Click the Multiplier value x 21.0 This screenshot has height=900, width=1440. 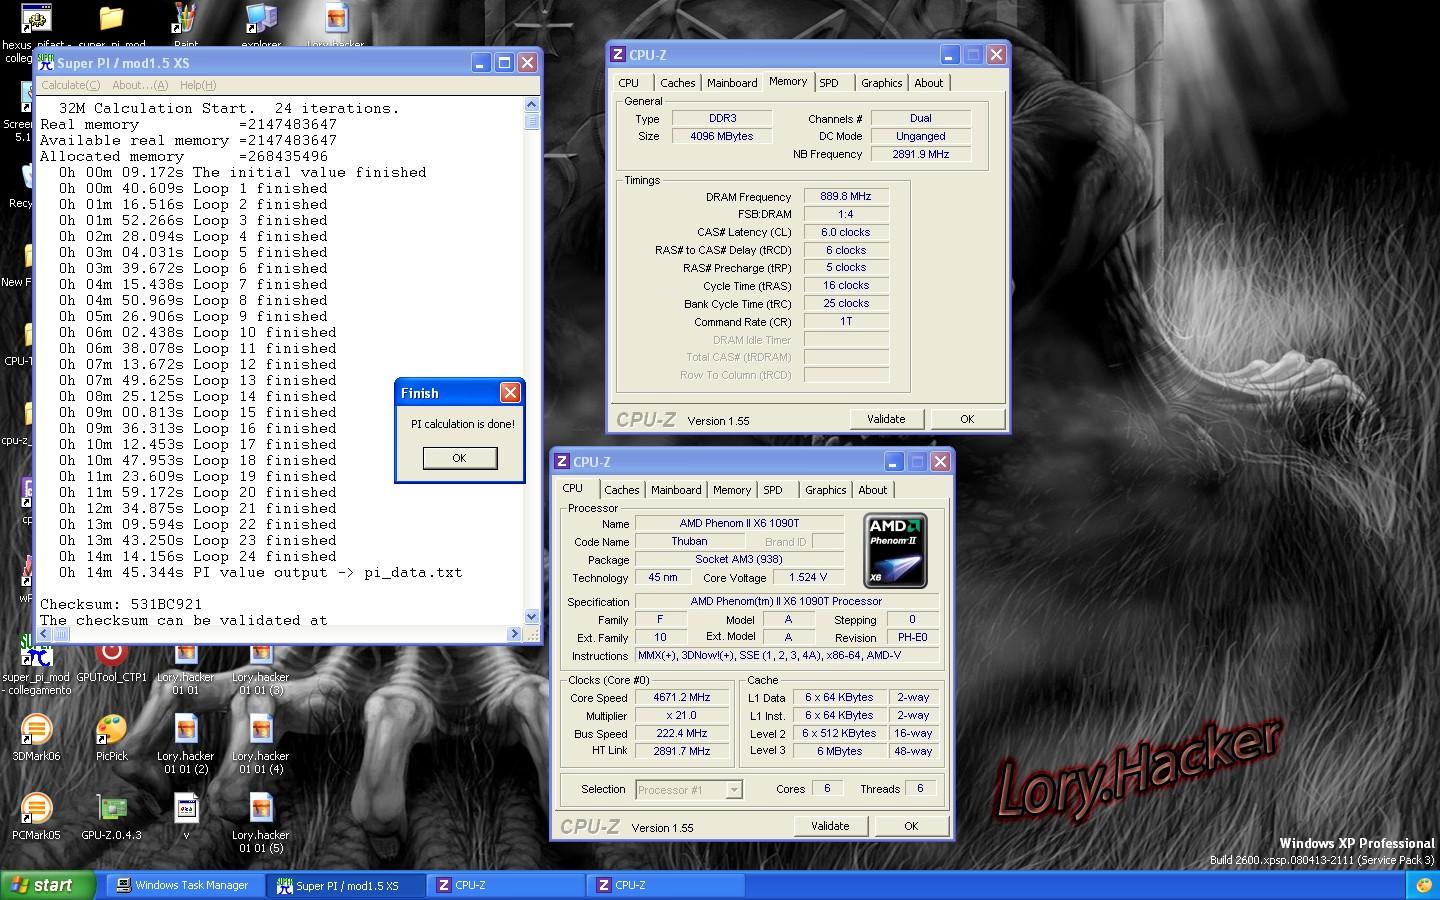(682, 716)
